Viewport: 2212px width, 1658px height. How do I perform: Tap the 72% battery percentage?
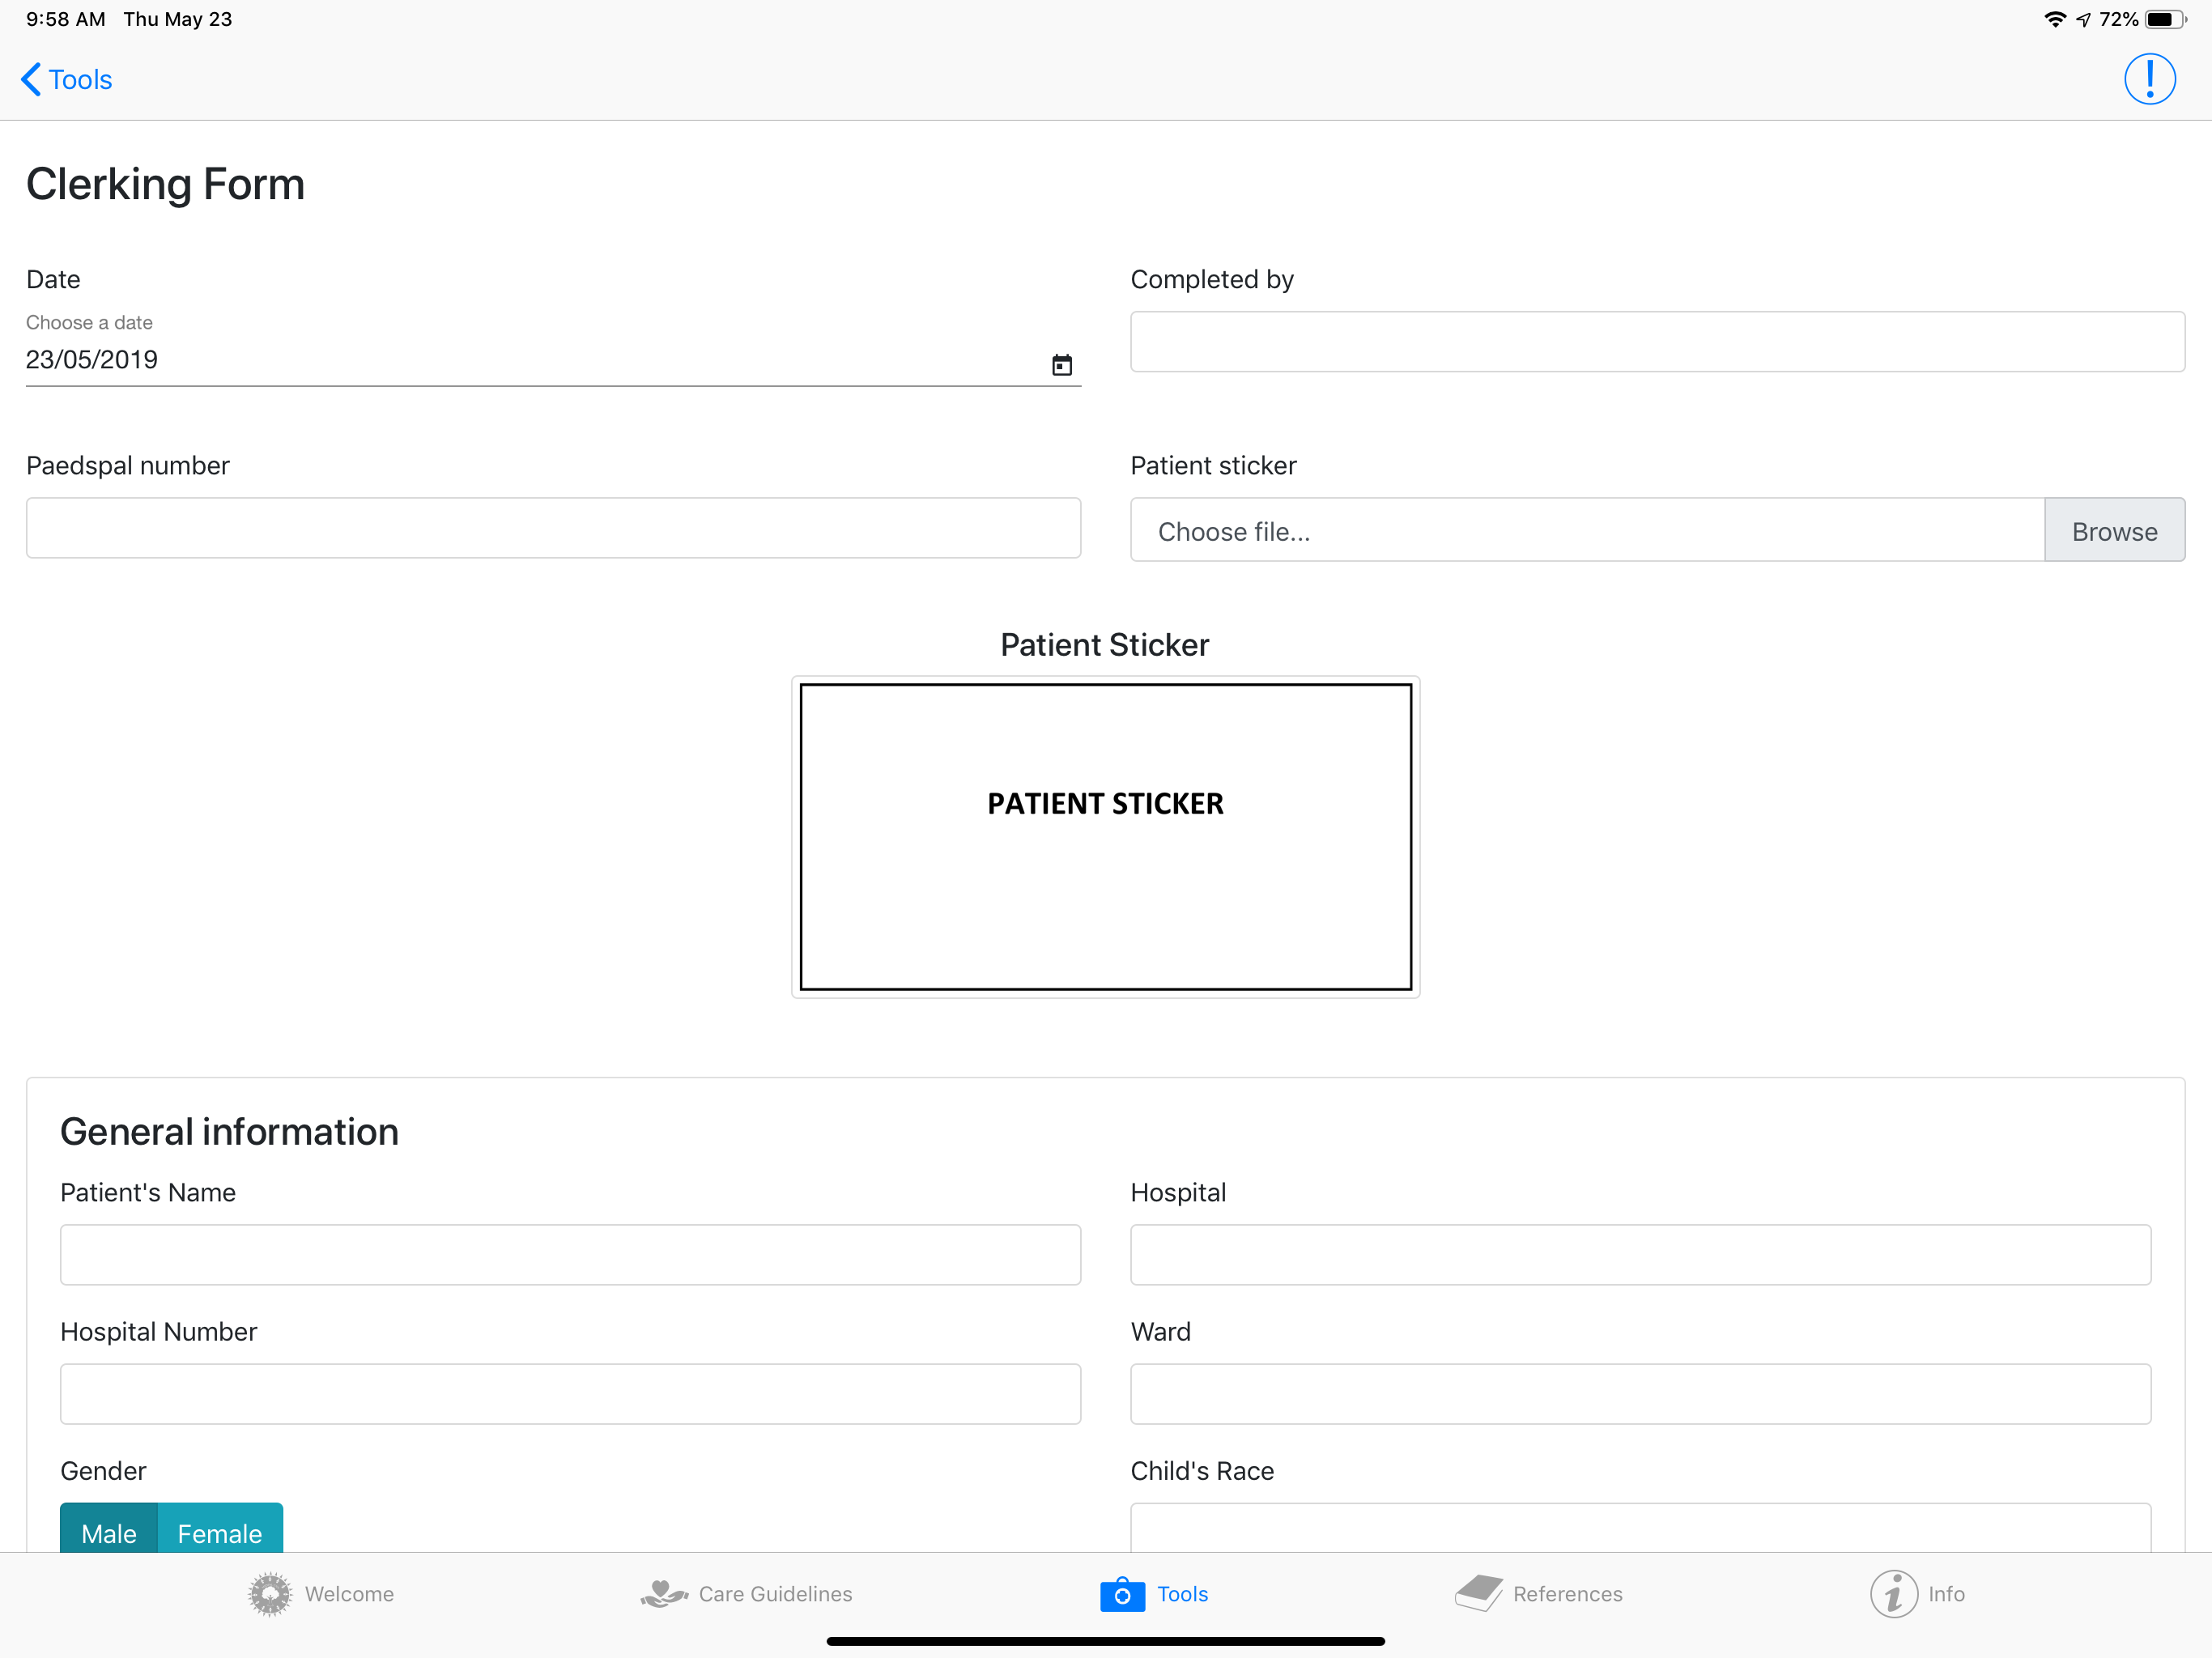pos(2118,19)
